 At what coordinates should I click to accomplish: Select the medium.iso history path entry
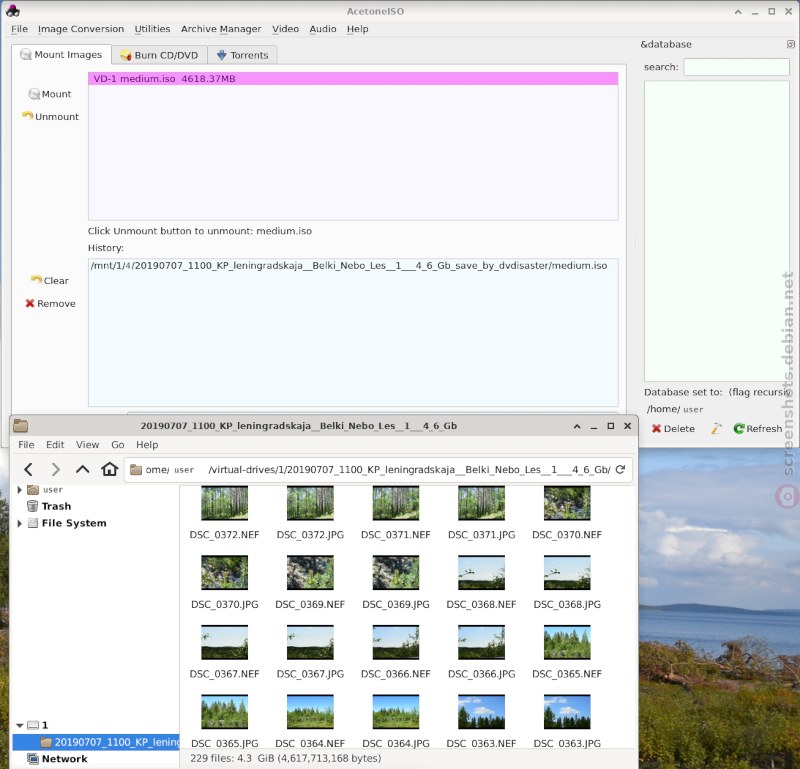(349, 265)
